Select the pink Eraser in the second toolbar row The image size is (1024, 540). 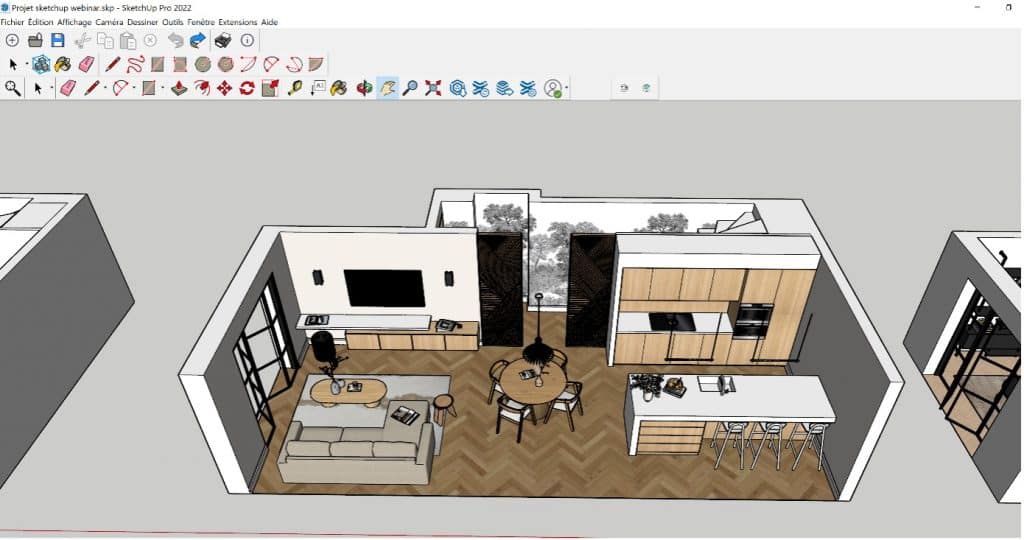click(x=86, y=64)
